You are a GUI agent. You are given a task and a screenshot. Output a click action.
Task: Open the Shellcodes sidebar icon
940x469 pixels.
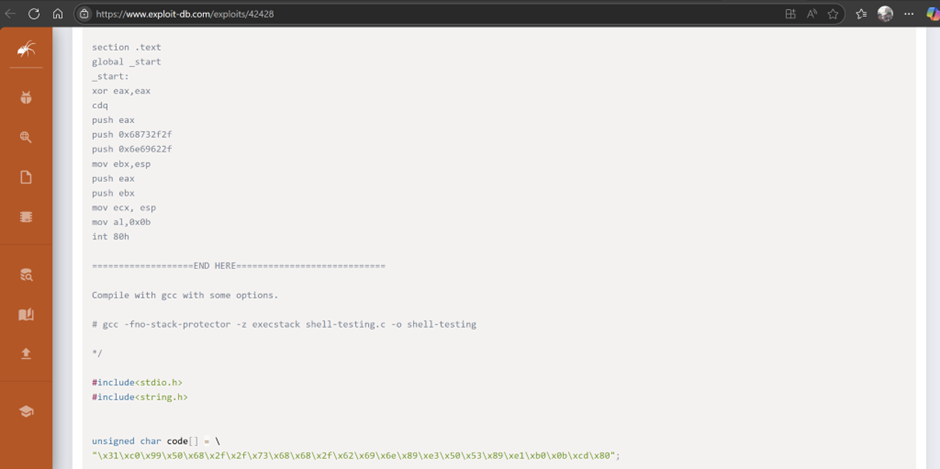click(x=26, y=216)
